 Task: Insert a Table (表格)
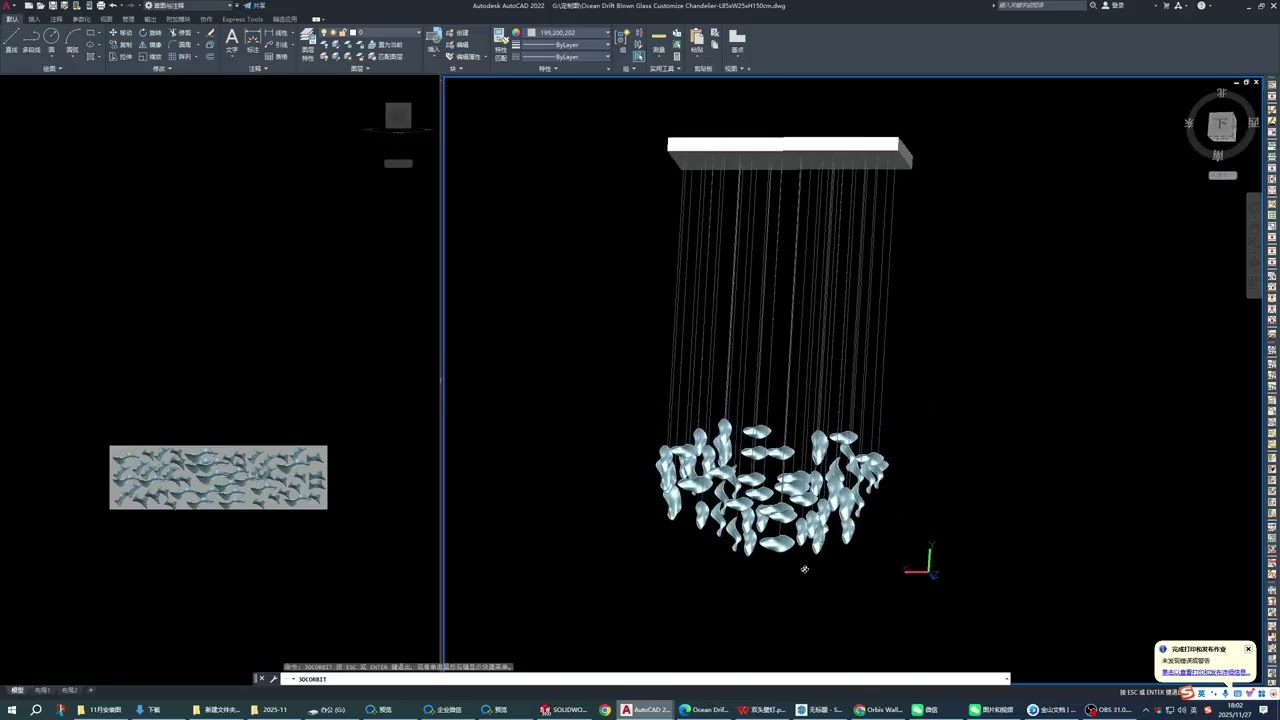click(277, 57)
